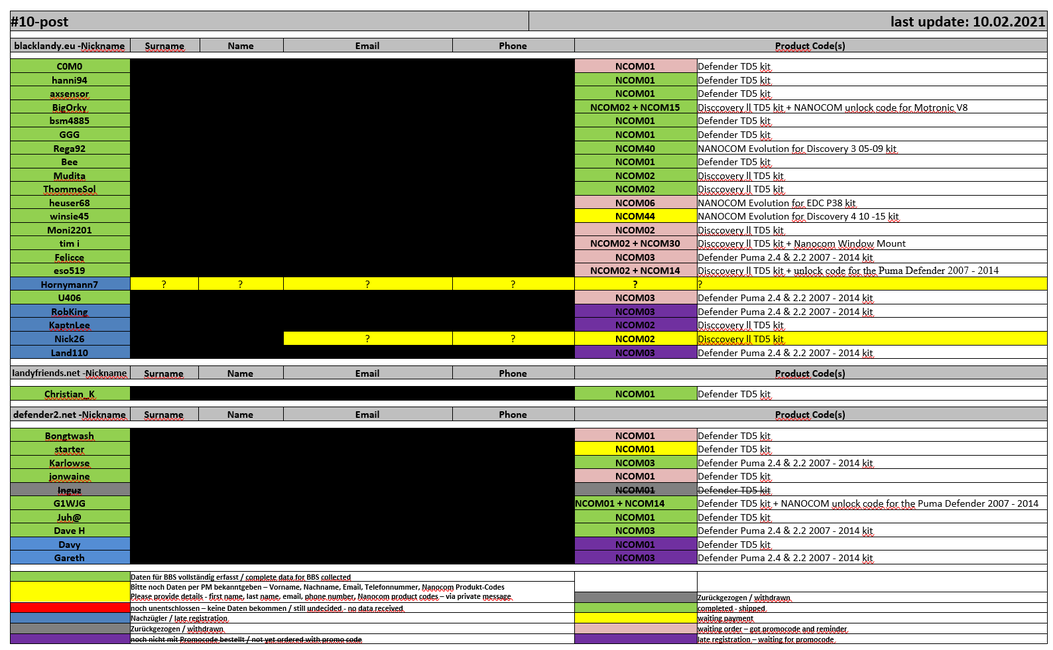Select nickname cell U406

click(x=70, y=298)
